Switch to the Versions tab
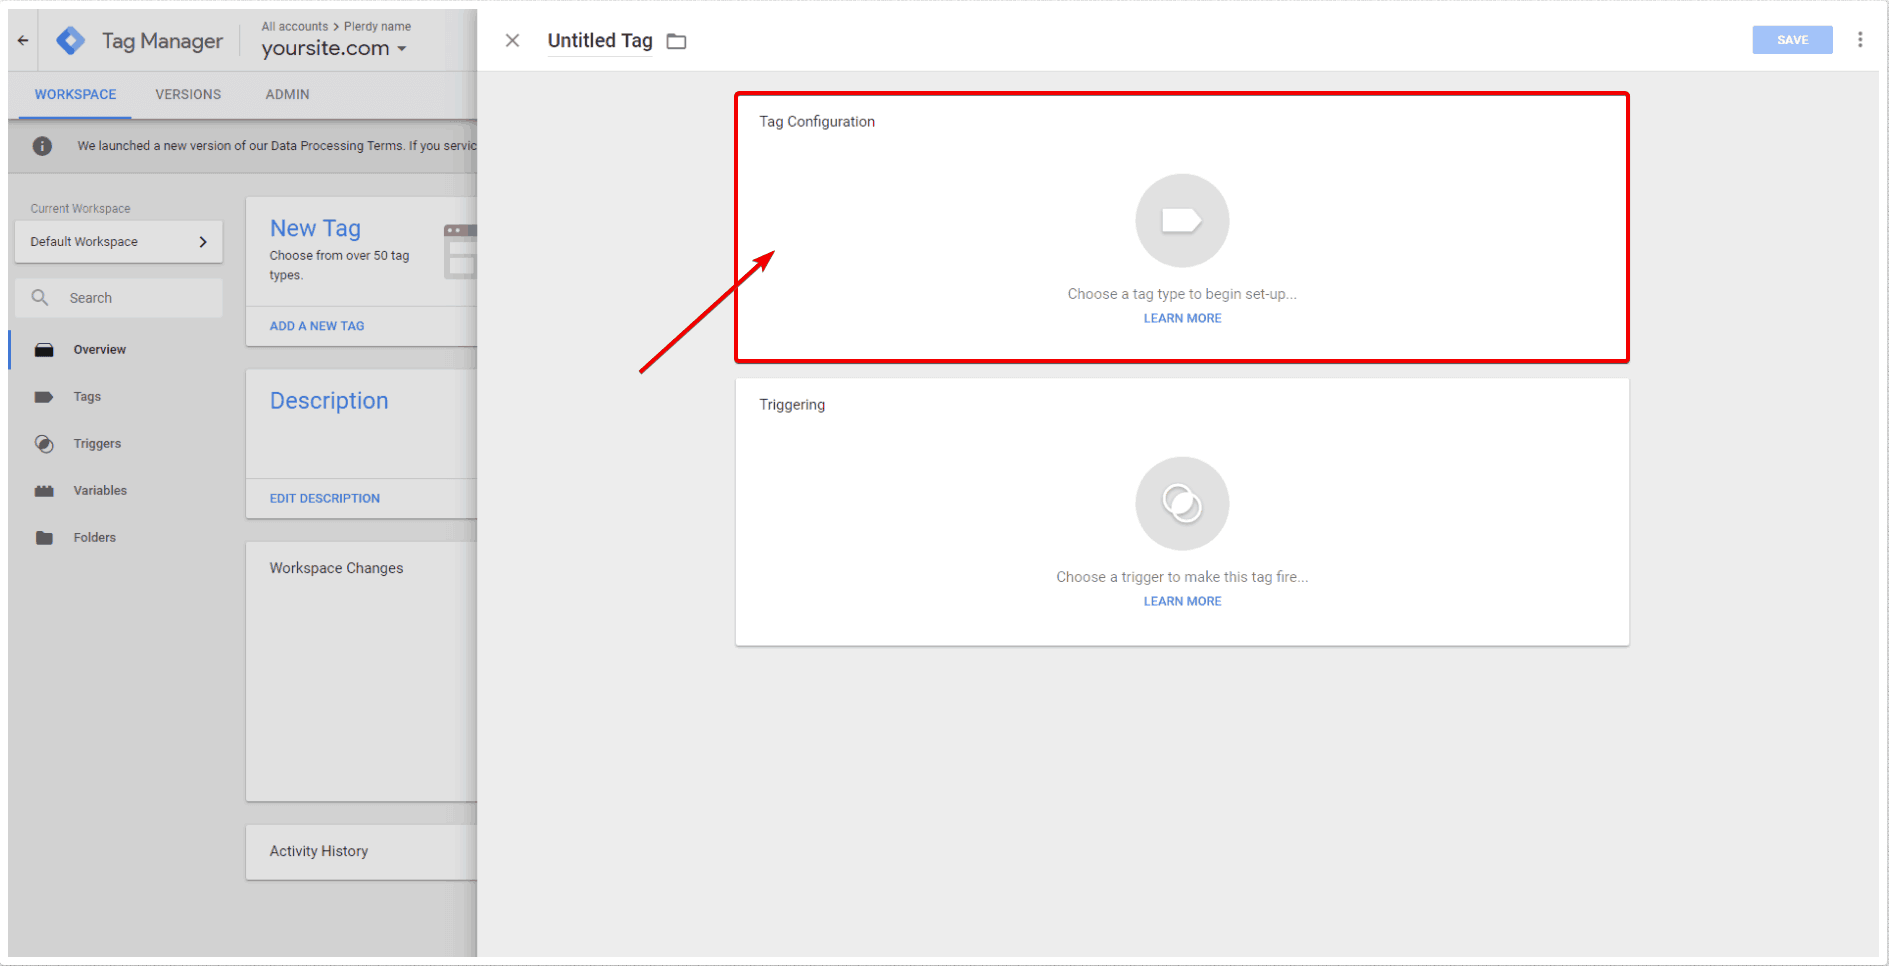The width and height of the screenshot is (1889, 966). coord(188,94)
